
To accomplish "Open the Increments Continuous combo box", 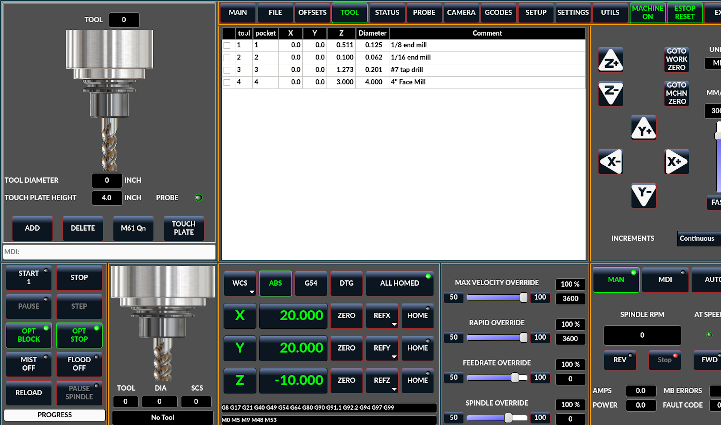I will (x=697, y=239).
